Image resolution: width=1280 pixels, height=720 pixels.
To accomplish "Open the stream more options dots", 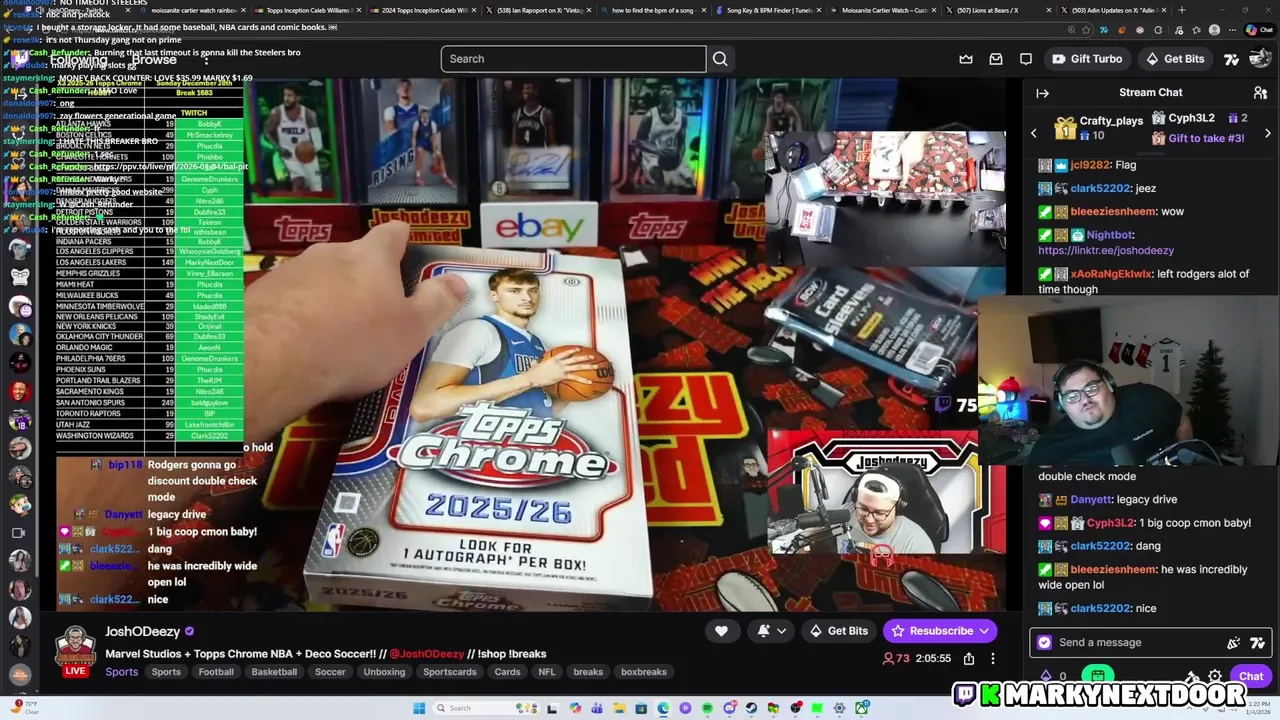I will point(992,659).
